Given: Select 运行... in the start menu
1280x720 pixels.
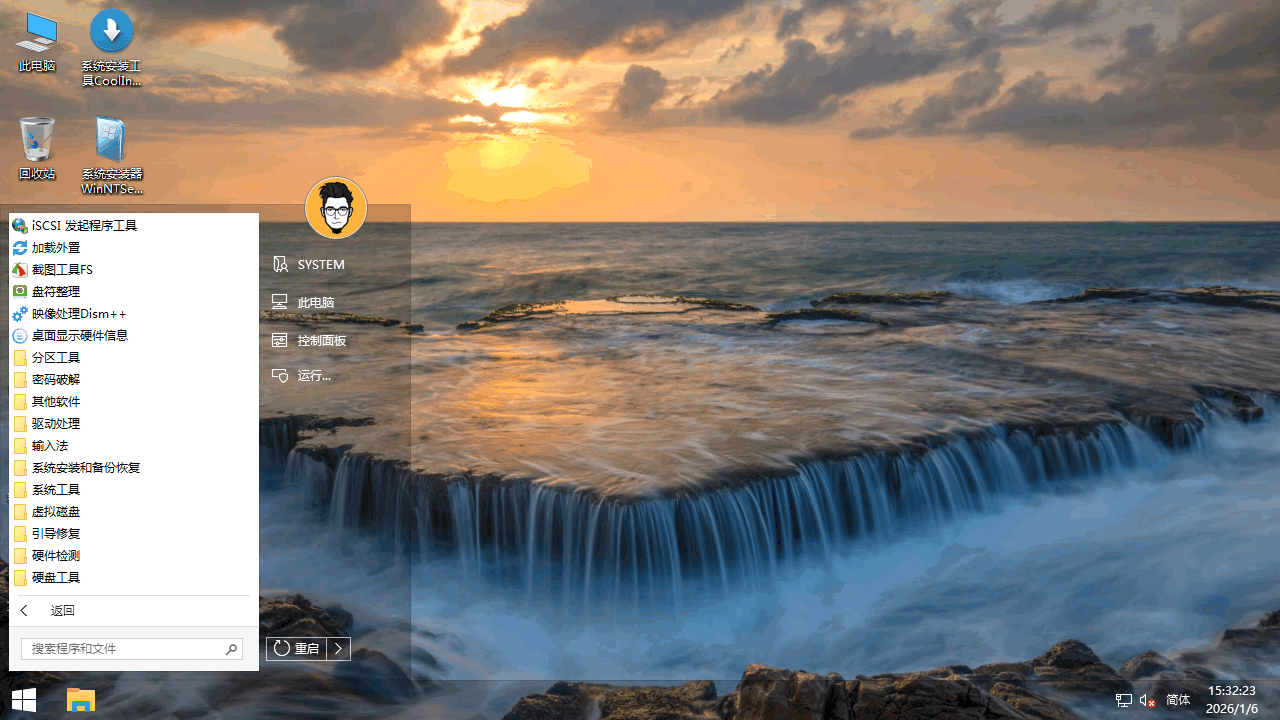Looking at the screenshot, I should [314, 376].
